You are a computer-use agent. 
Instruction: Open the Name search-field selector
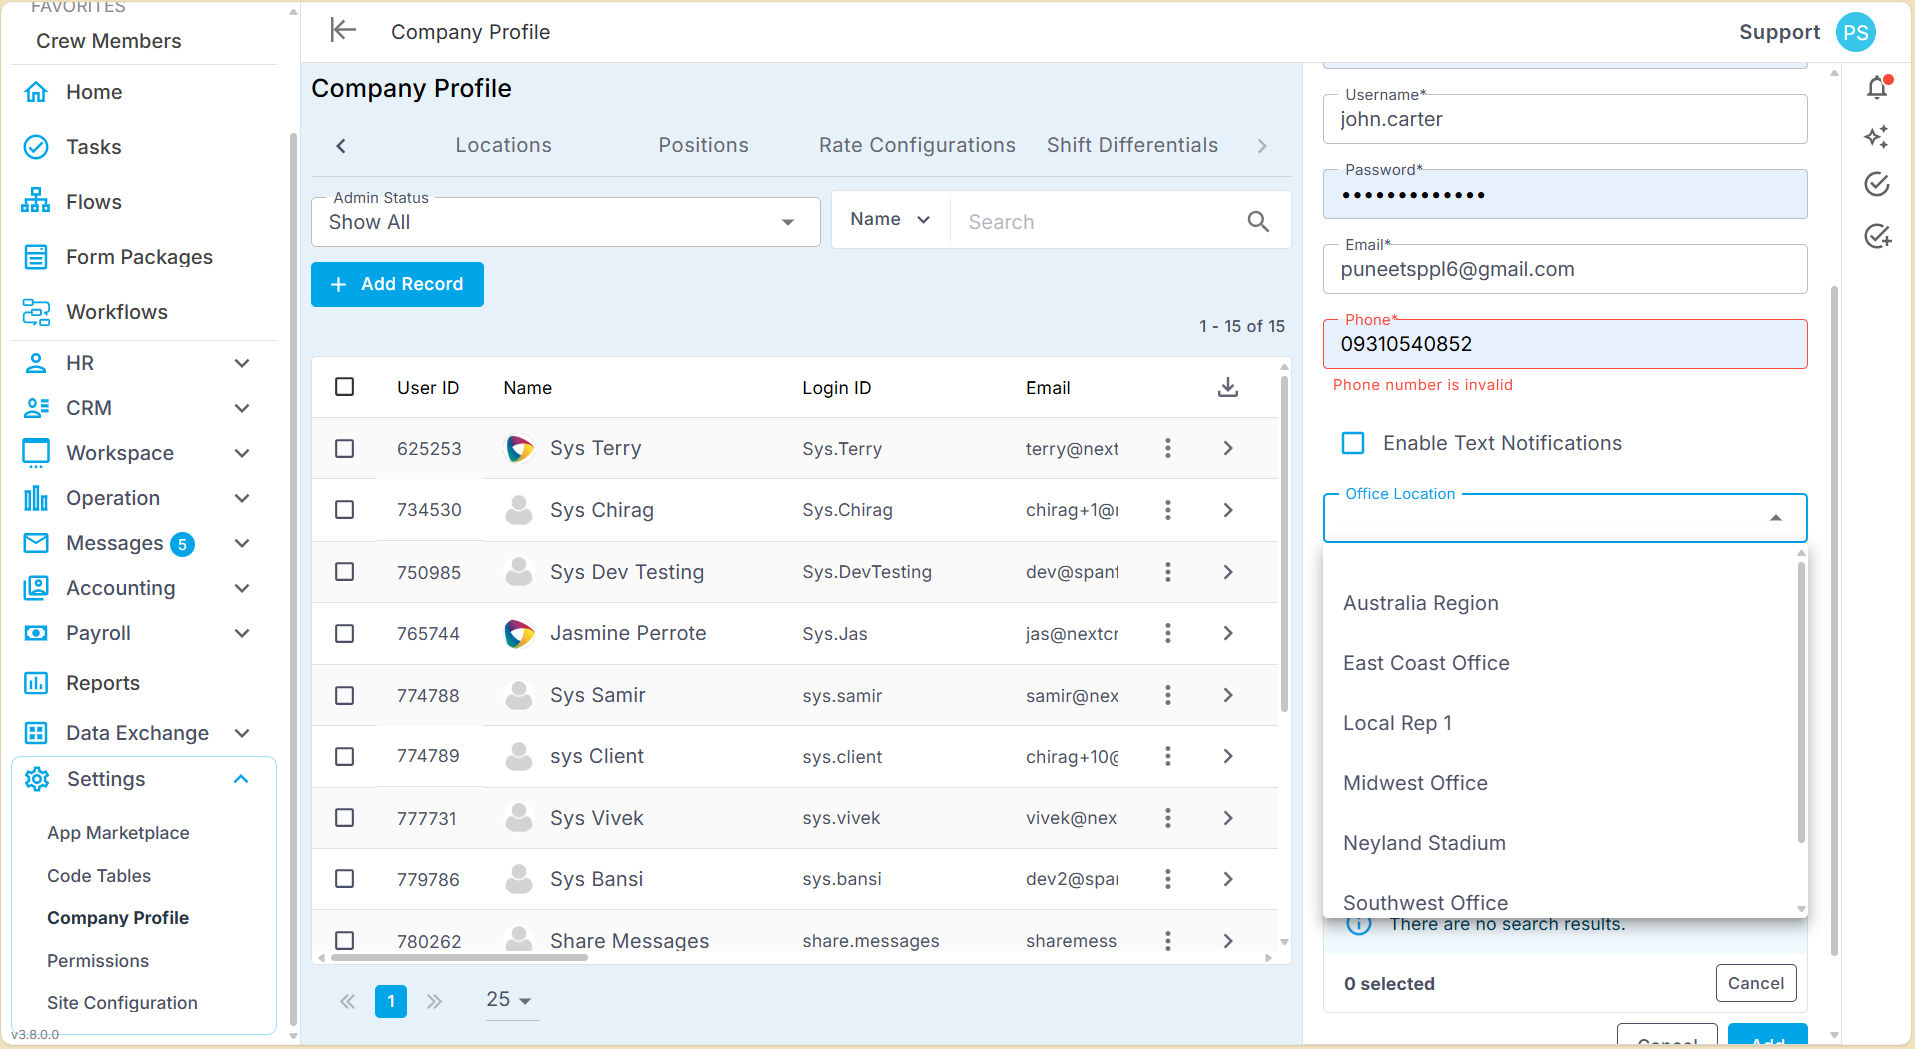pyautogui.click(x=890, y=219)
